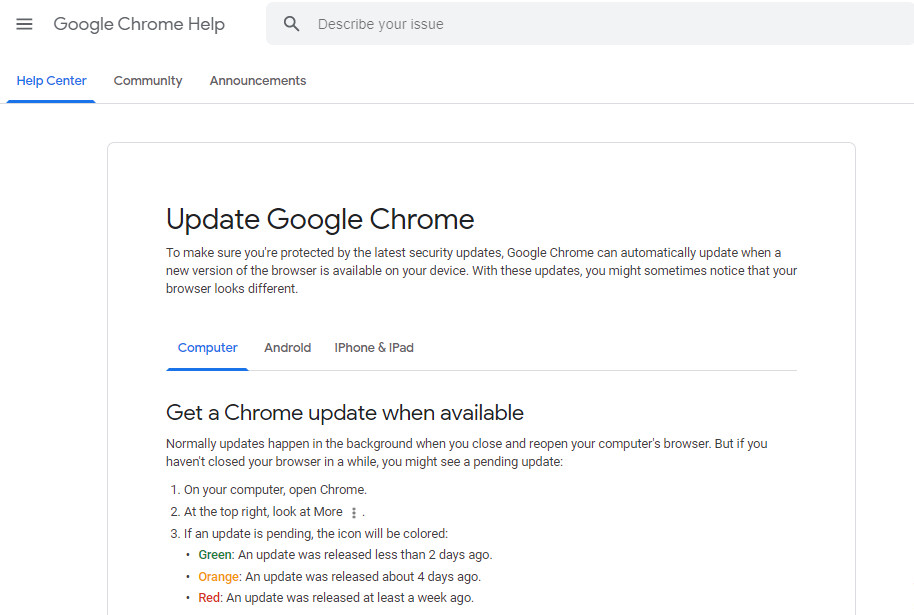Click the paragraph about background updates
The image size is (914, 615).
pos(466,452)
